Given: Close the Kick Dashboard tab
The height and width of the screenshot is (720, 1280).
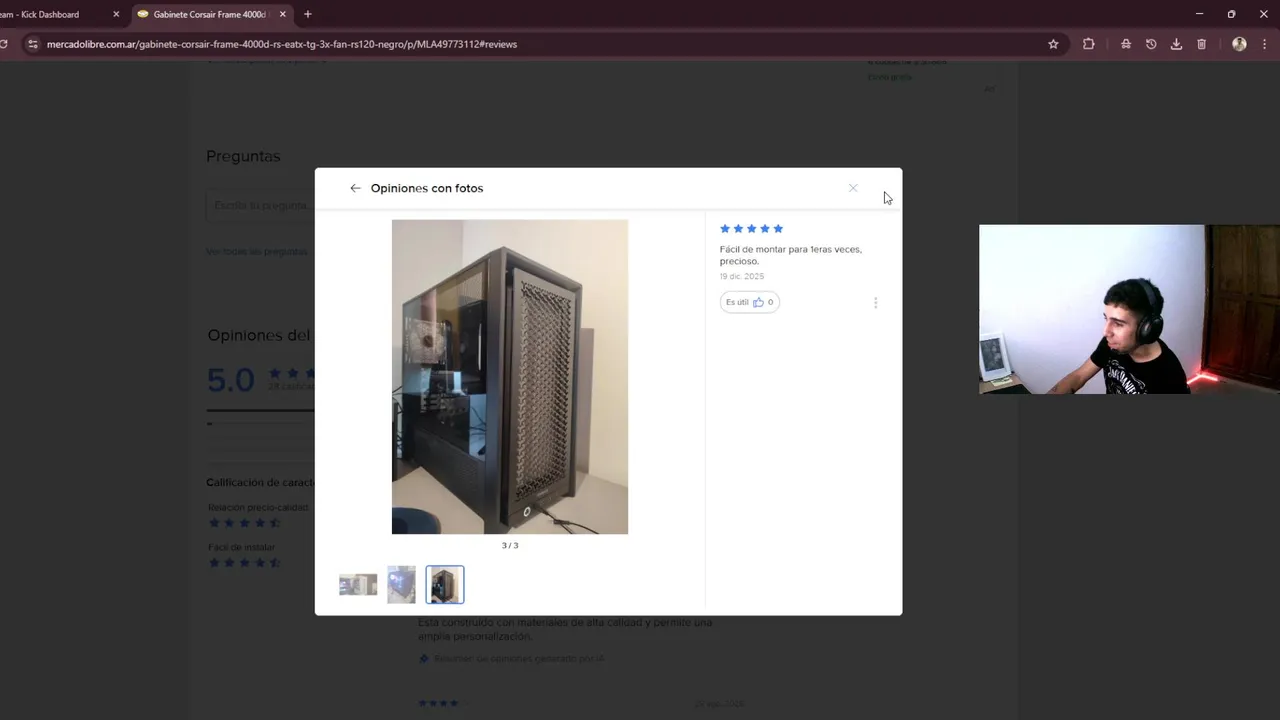Looking at the screenshot, I should click(116, 15).
